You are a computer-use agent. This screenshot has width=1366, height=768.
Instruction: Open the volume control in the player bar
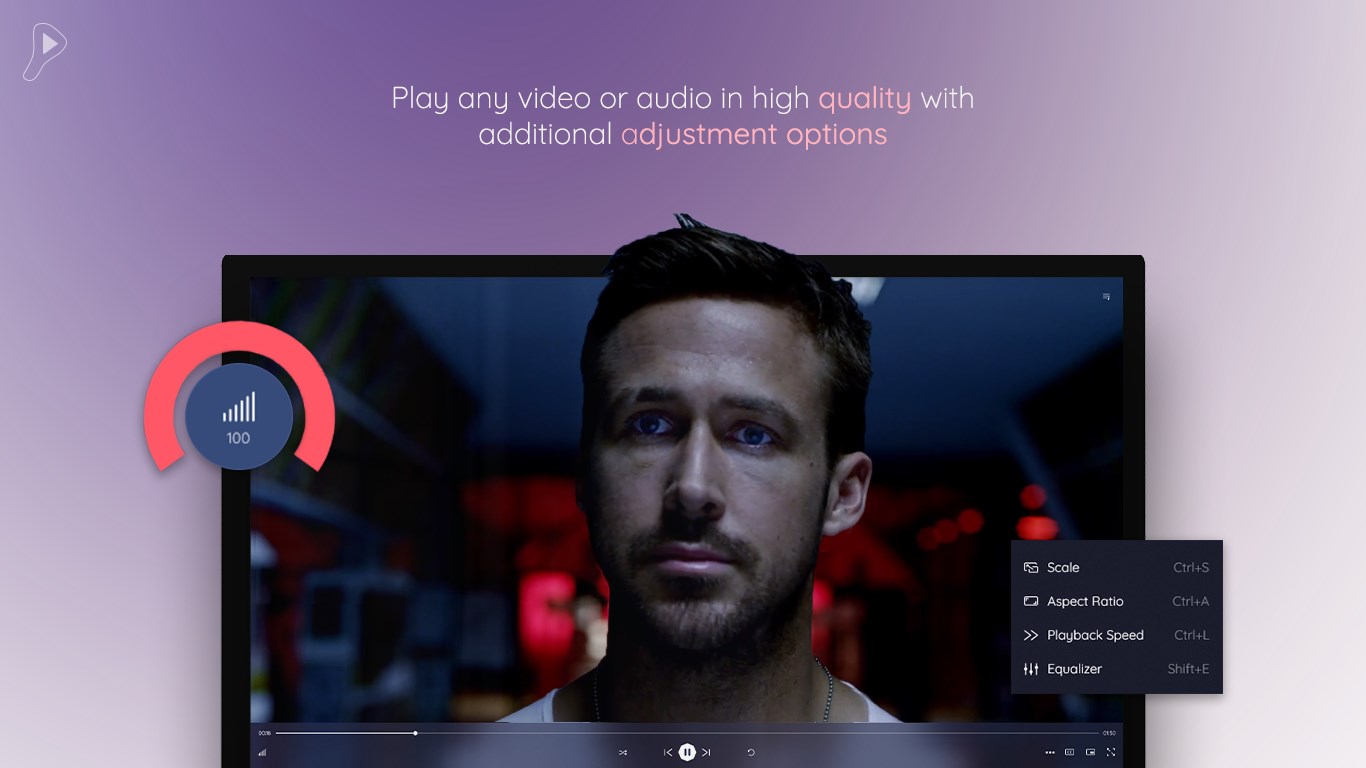[x=262, y=752]
